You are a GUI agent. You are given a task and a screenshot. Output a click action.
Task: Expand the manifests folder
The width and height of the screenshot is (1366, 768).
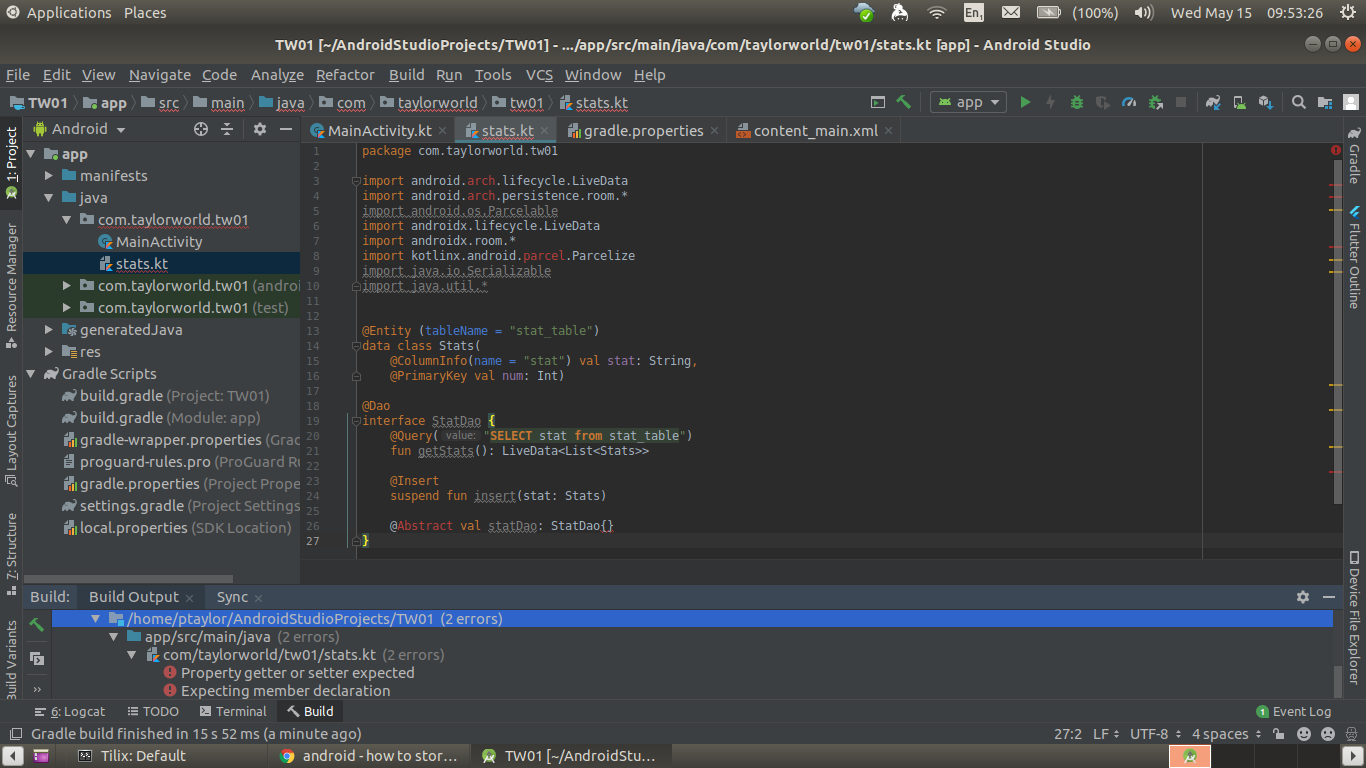click(x=48, y=175)
